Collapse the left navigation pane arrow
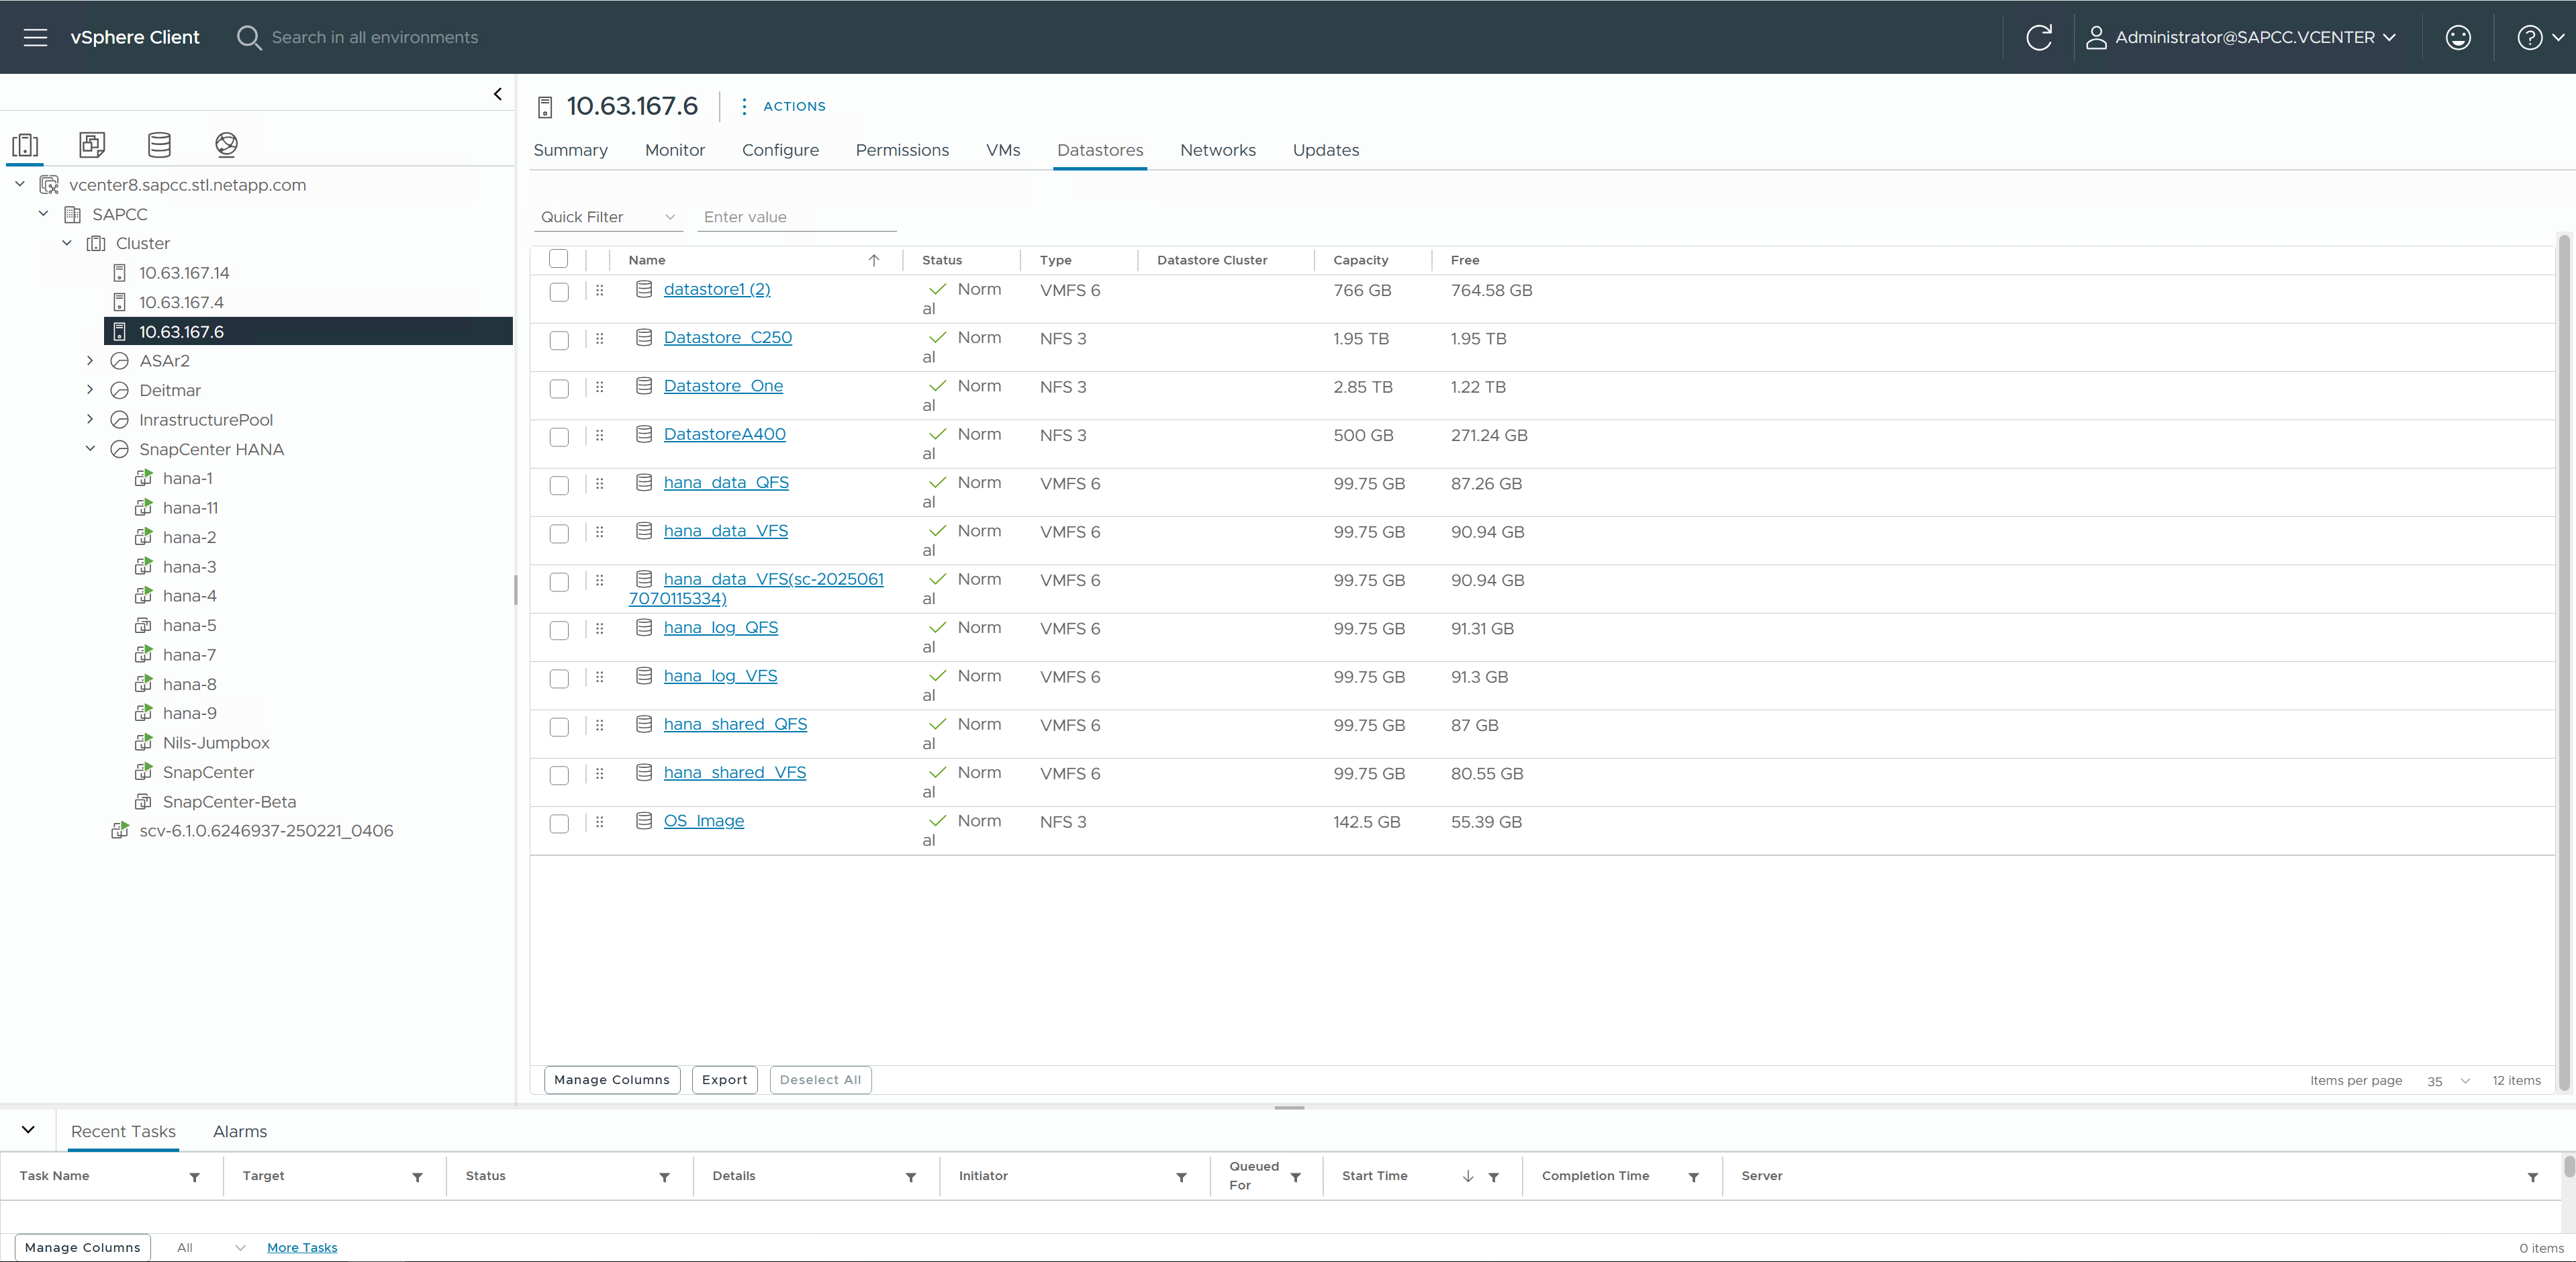2576x1262 pixels. (497, 94)
